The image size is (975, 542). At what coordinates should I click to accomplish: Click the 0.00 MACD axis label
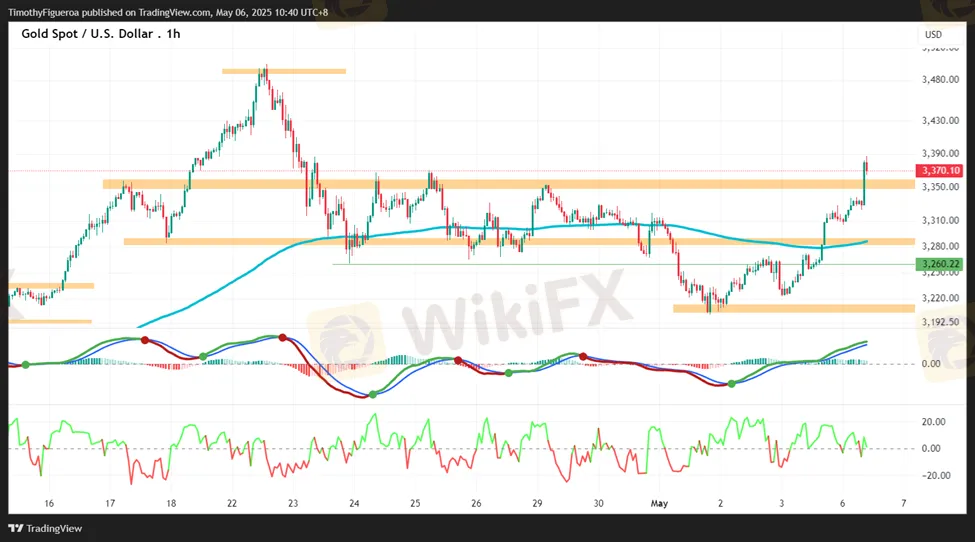coord(930,364)
